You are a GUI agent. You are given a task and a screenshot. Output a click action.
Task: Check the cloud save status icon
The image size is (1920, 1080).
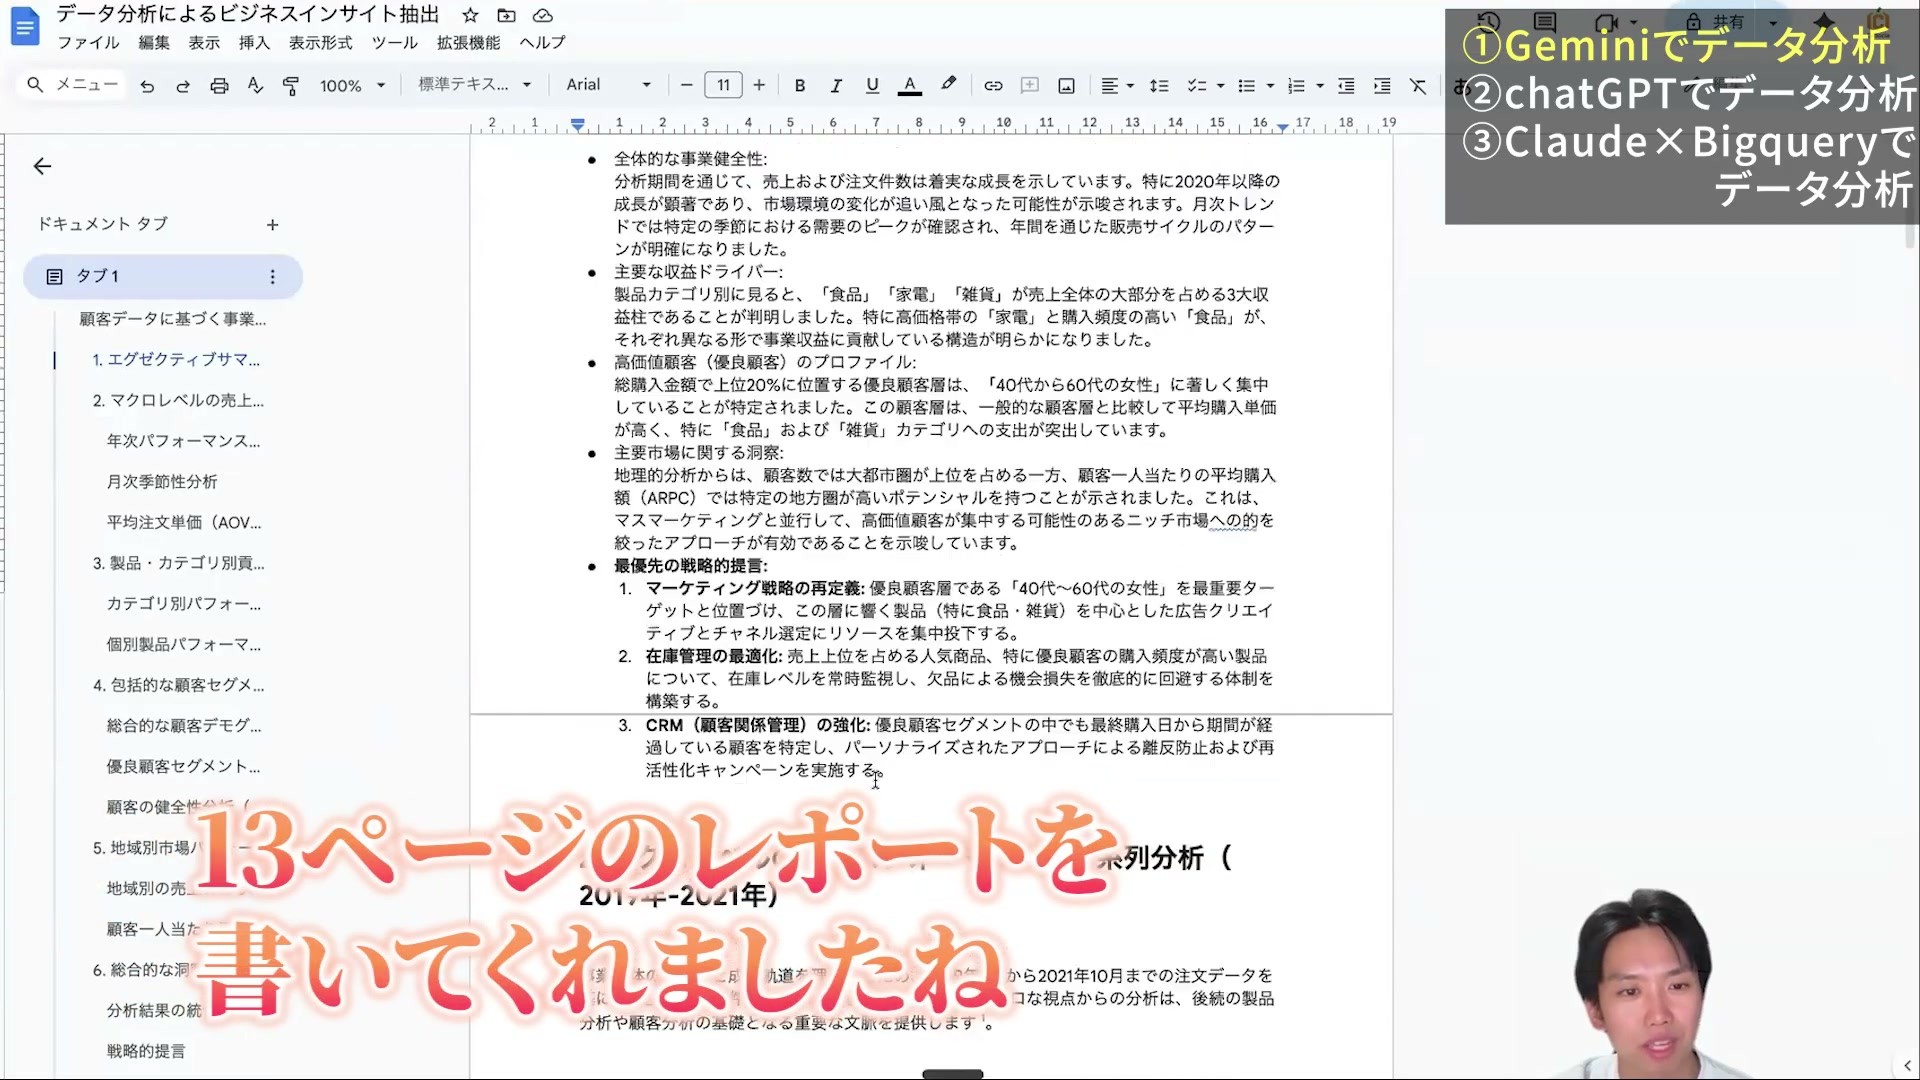pos(543,15)
